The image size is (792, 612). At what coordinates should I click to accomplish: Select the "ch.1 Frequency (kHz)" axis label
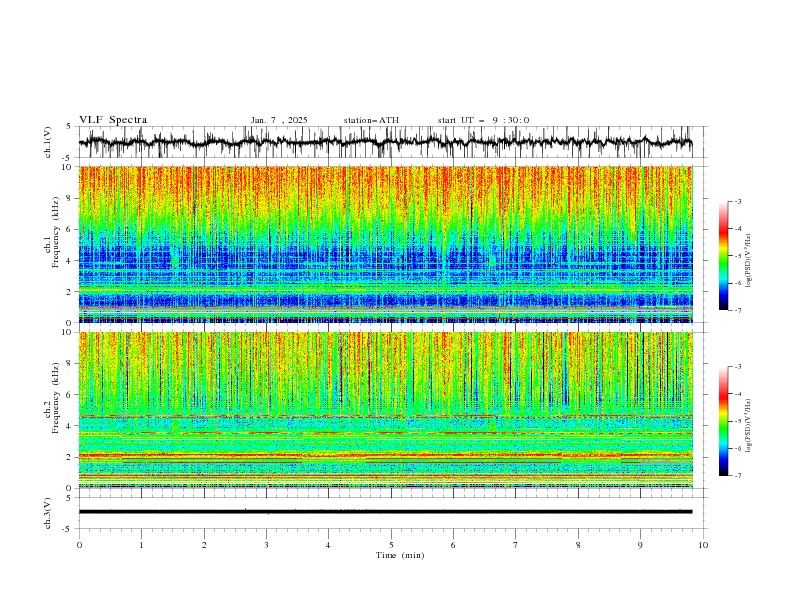[x=52, y=233]
